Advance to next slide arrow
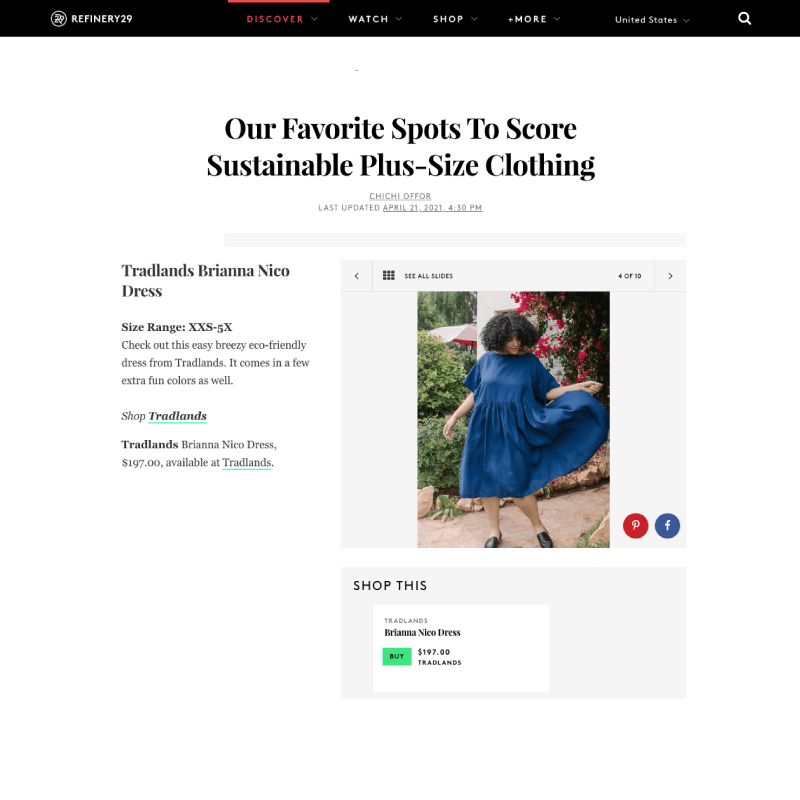The width and height of the screenshot is (800, 800). click(670, 276)
